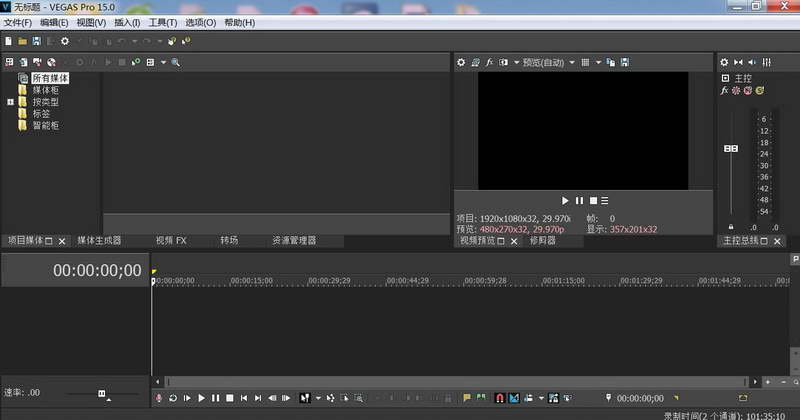Open the 插入(I) menu
The width and height of the screenshot is (800, 420).
pos(127,23)
